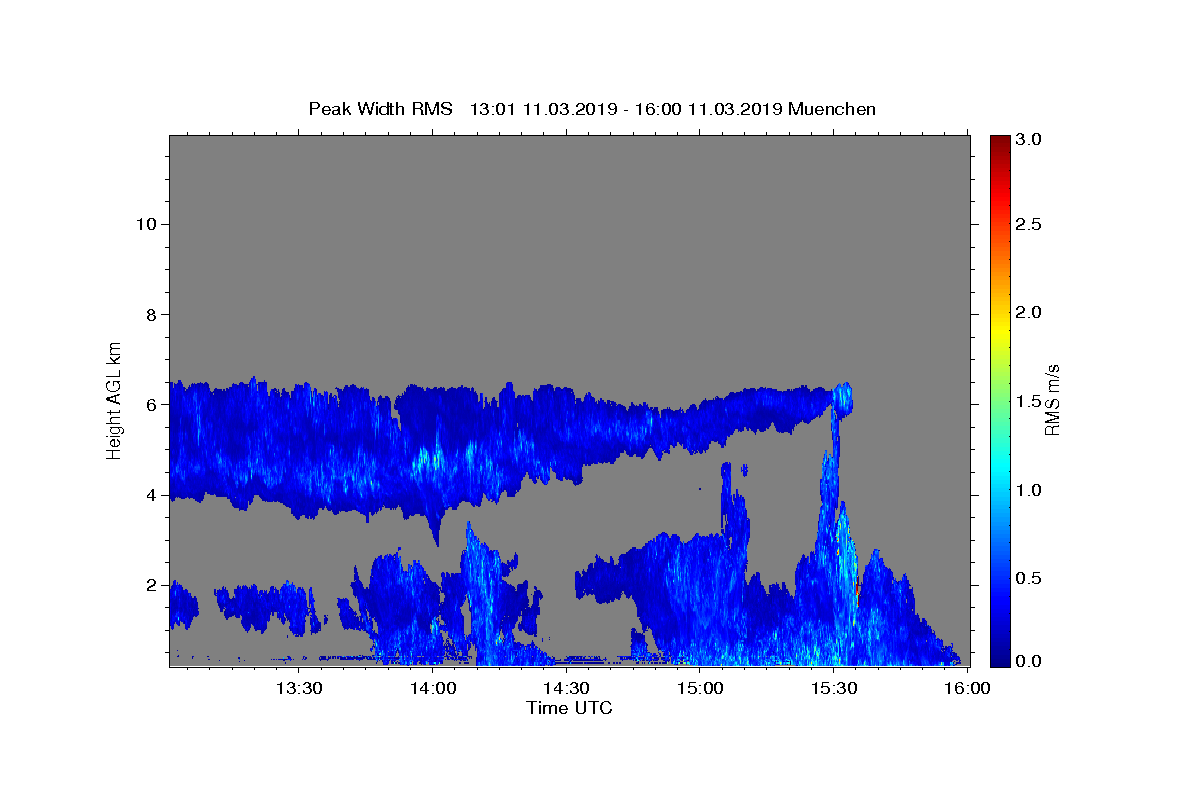Click the cloud layer at 5 km near 13:30

pos(300,450)
